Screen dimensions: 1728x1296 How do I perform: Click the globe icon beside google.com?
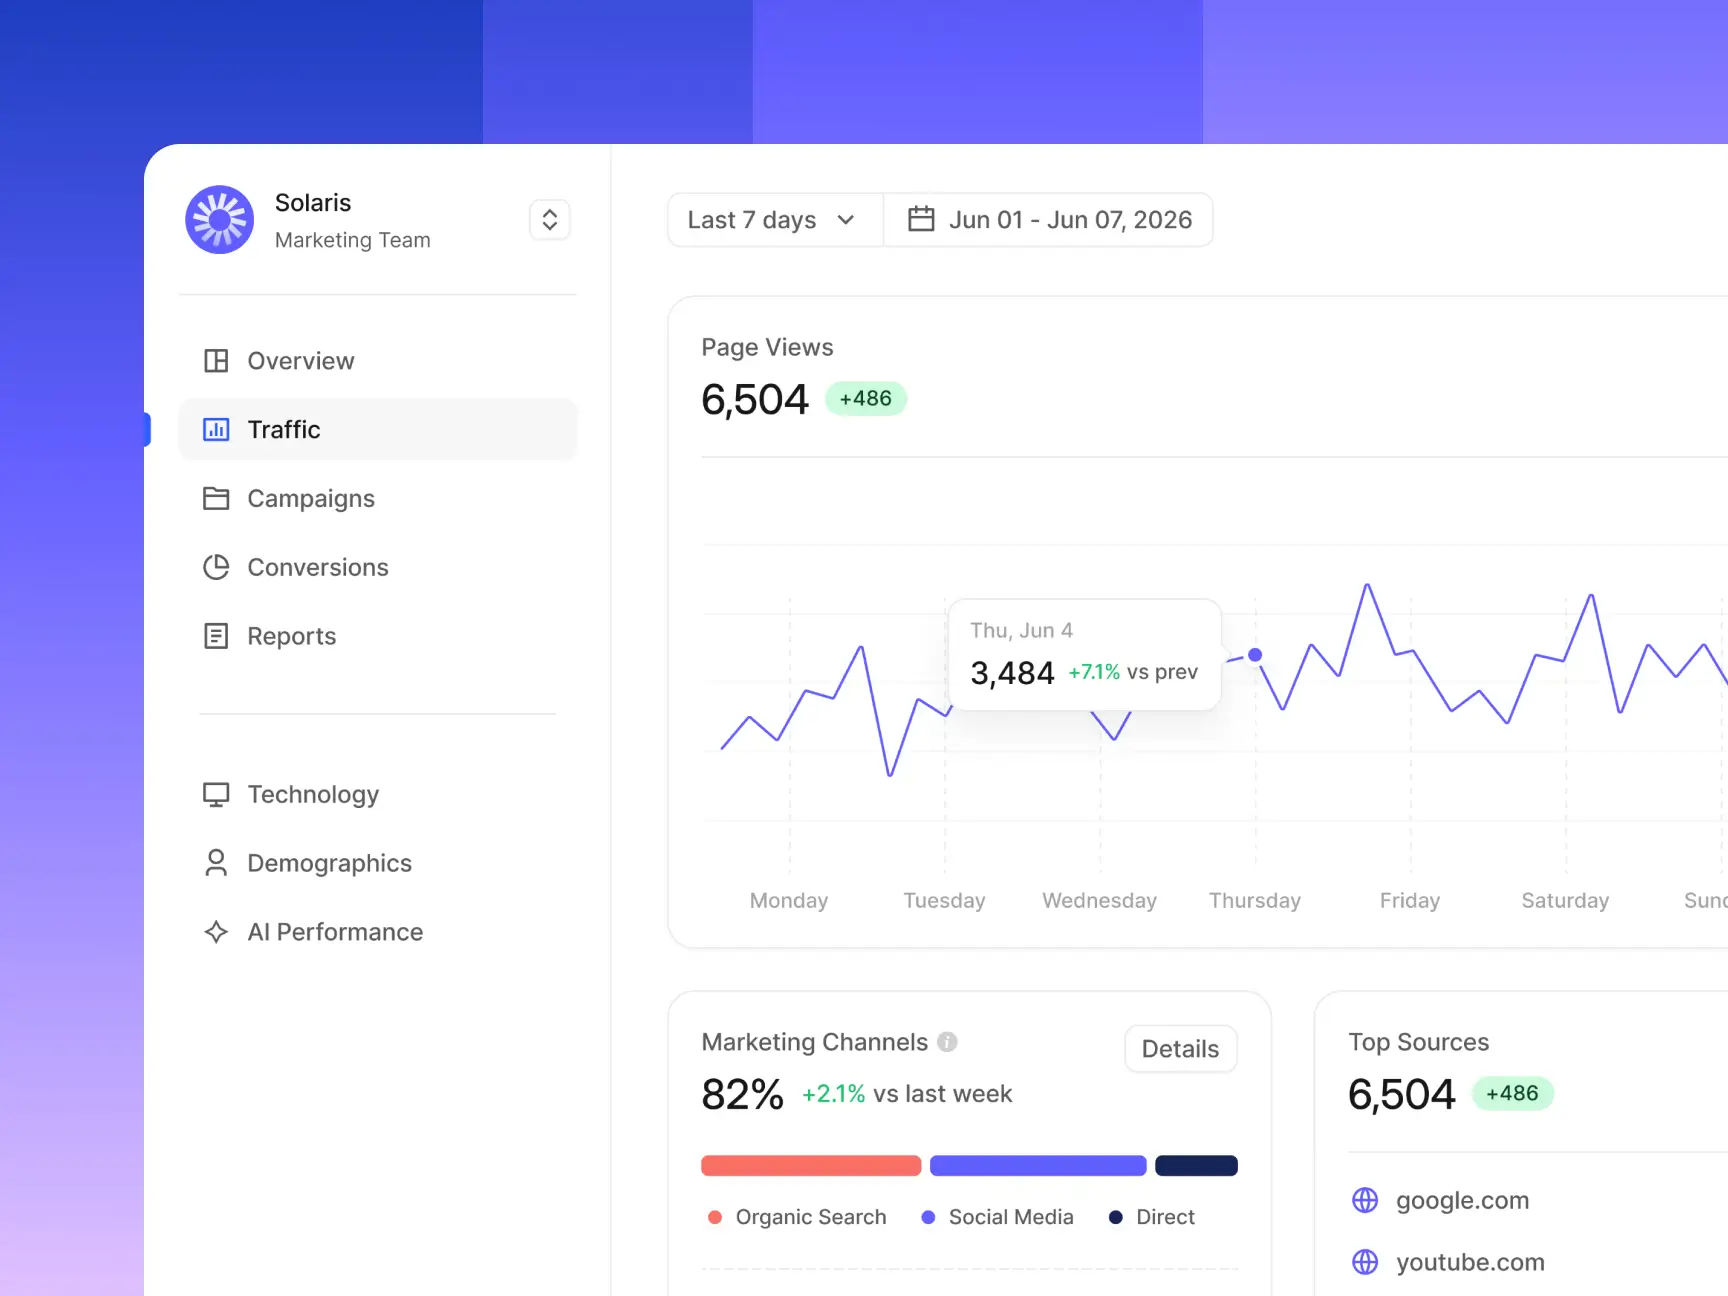[x=1365, y=1200]
